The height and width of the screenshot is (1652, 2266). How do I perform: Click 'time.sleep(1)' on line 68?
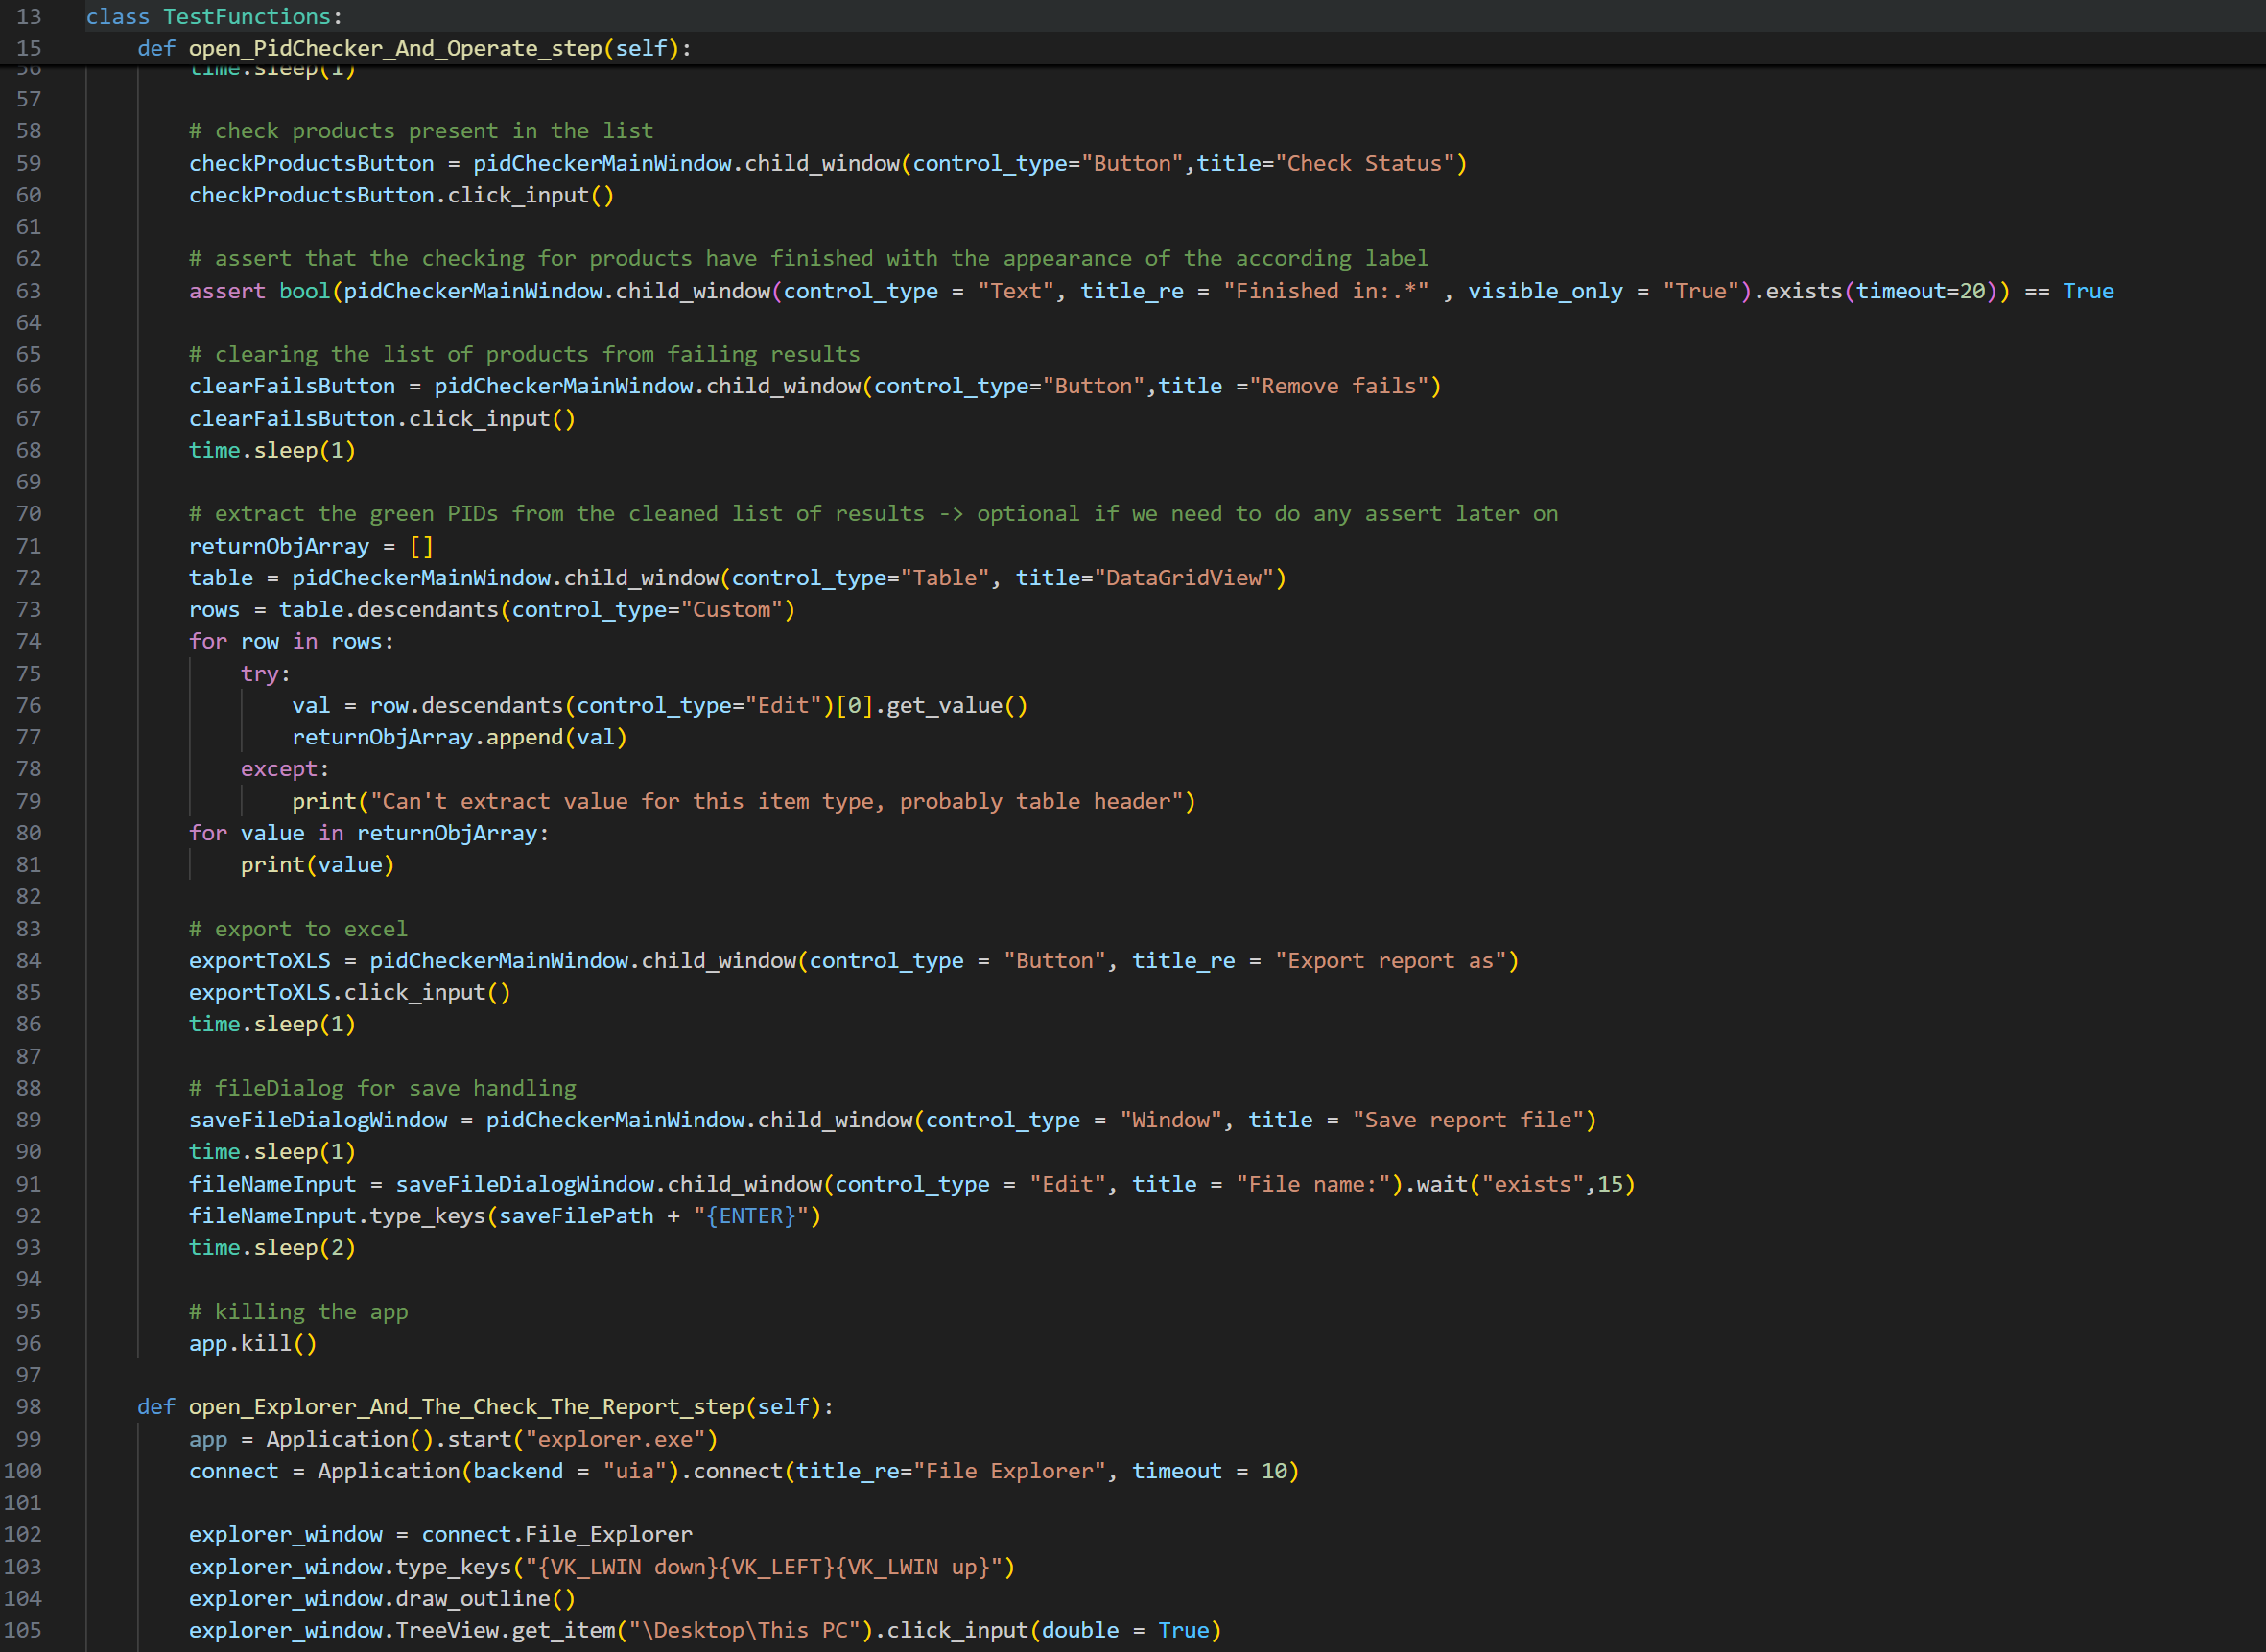(272, 450)
